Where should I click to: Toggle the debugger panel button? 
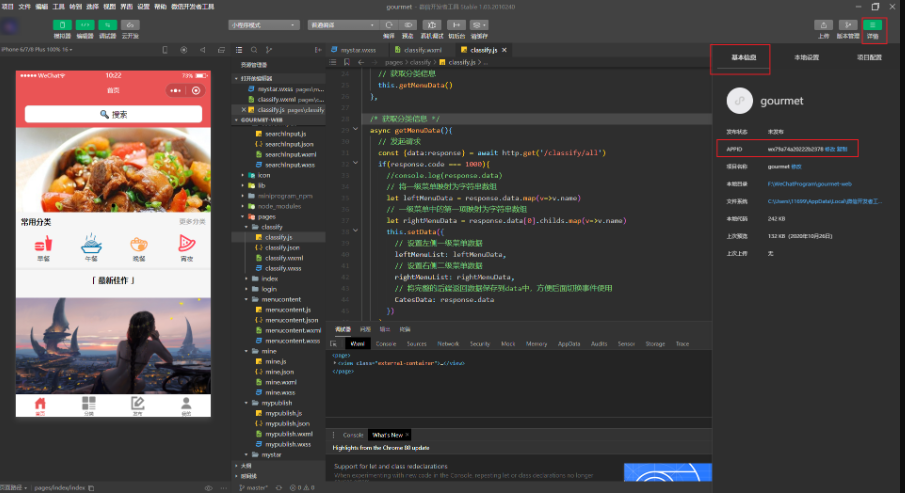[108, 24]
